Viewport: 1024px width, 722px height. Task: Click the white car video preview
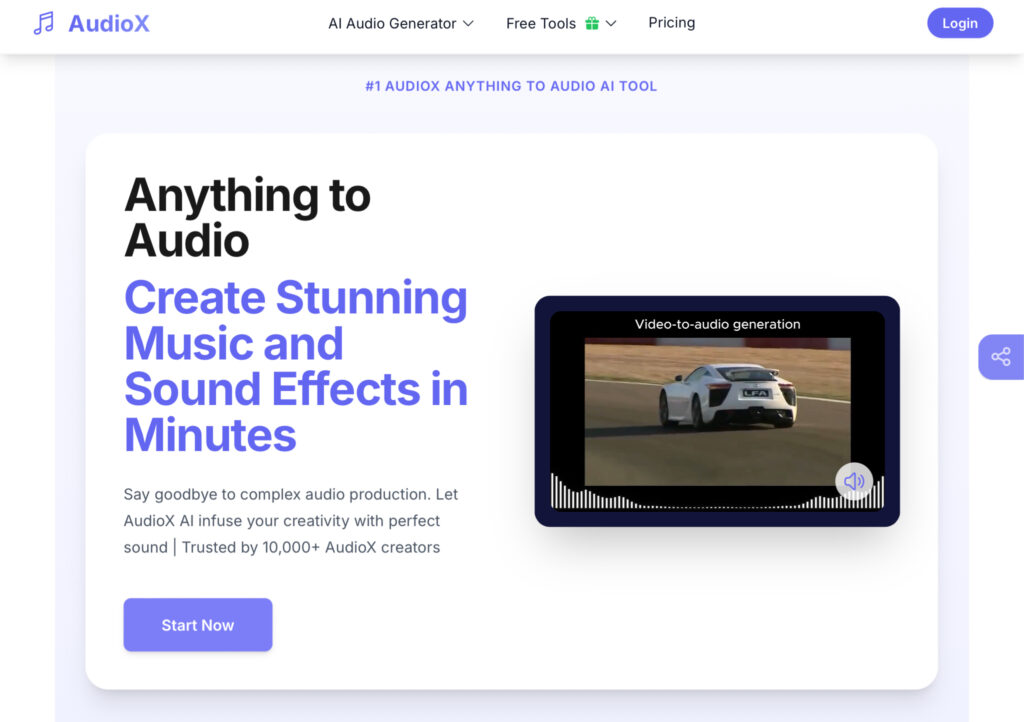point(717,411)
